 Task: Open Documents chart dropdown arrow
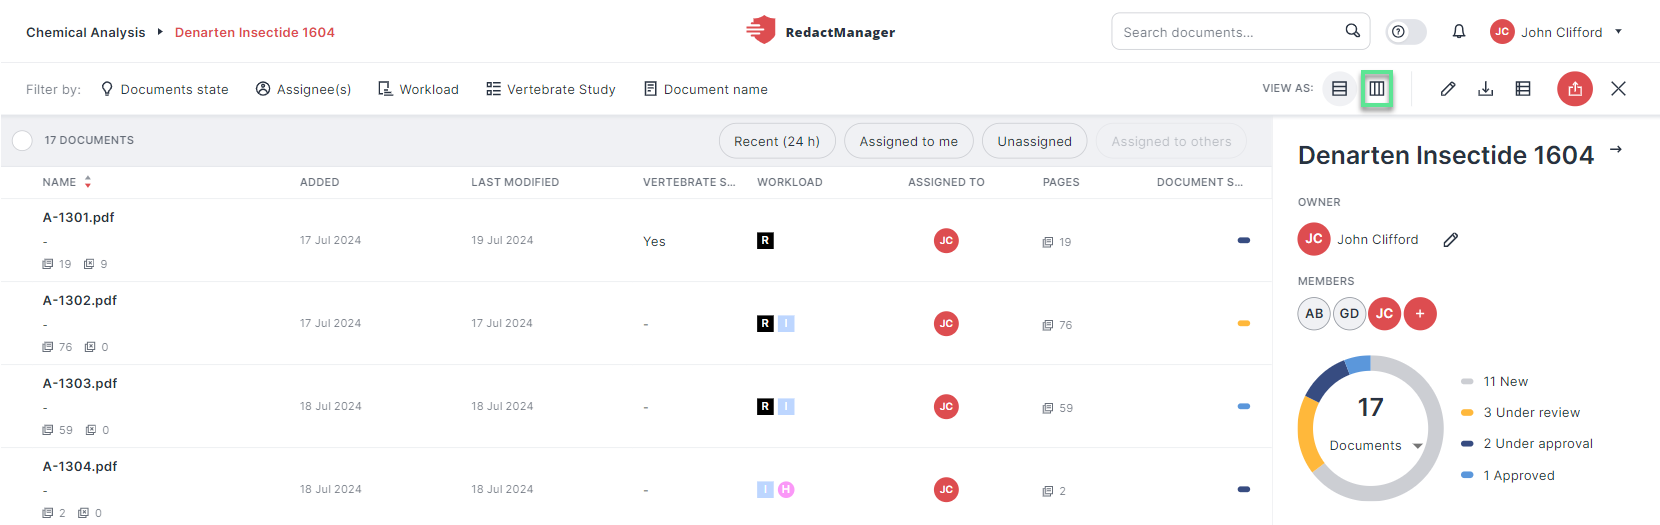1418,446
